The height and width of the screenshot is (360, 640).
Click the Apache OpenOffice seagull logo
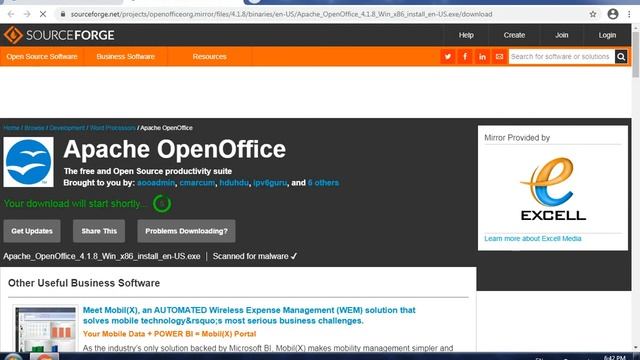coord(29,162)
